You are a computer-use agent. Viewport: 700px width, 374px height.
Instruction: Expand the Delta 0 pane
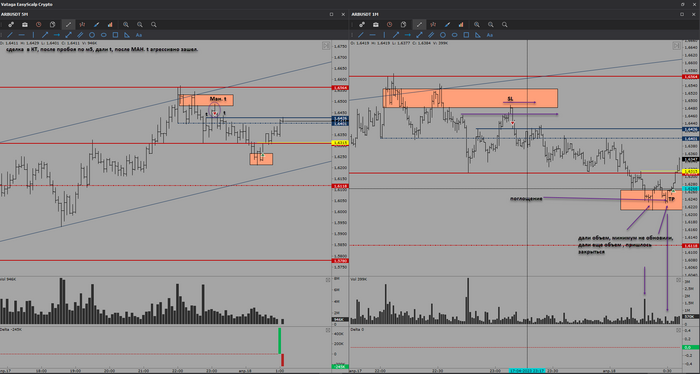[678, 330]
